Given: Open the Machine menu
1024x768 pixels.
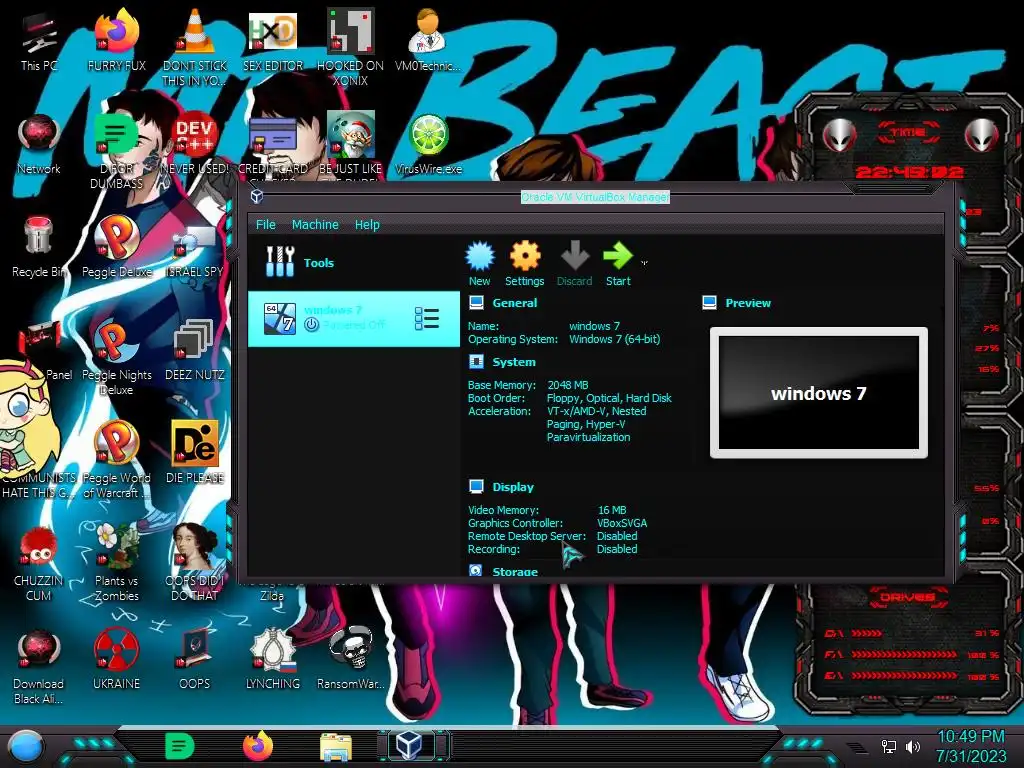Looking at the screenshot, I should [x=315, y=225].
